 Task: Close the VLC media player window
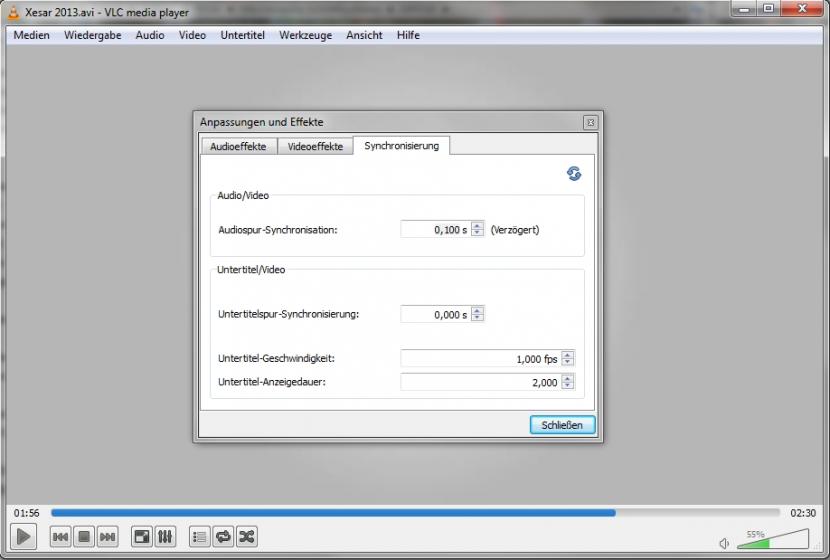click(x=802, y=9)
